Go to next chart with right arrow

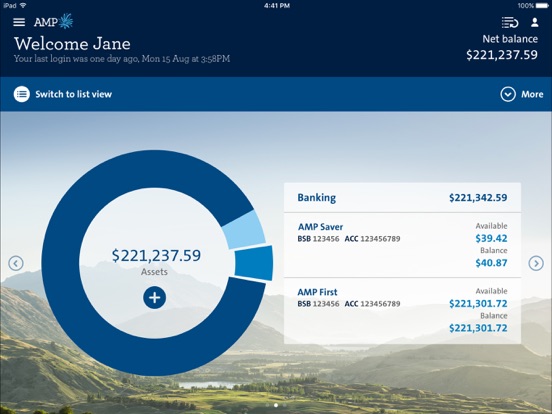tap(536, 263)
